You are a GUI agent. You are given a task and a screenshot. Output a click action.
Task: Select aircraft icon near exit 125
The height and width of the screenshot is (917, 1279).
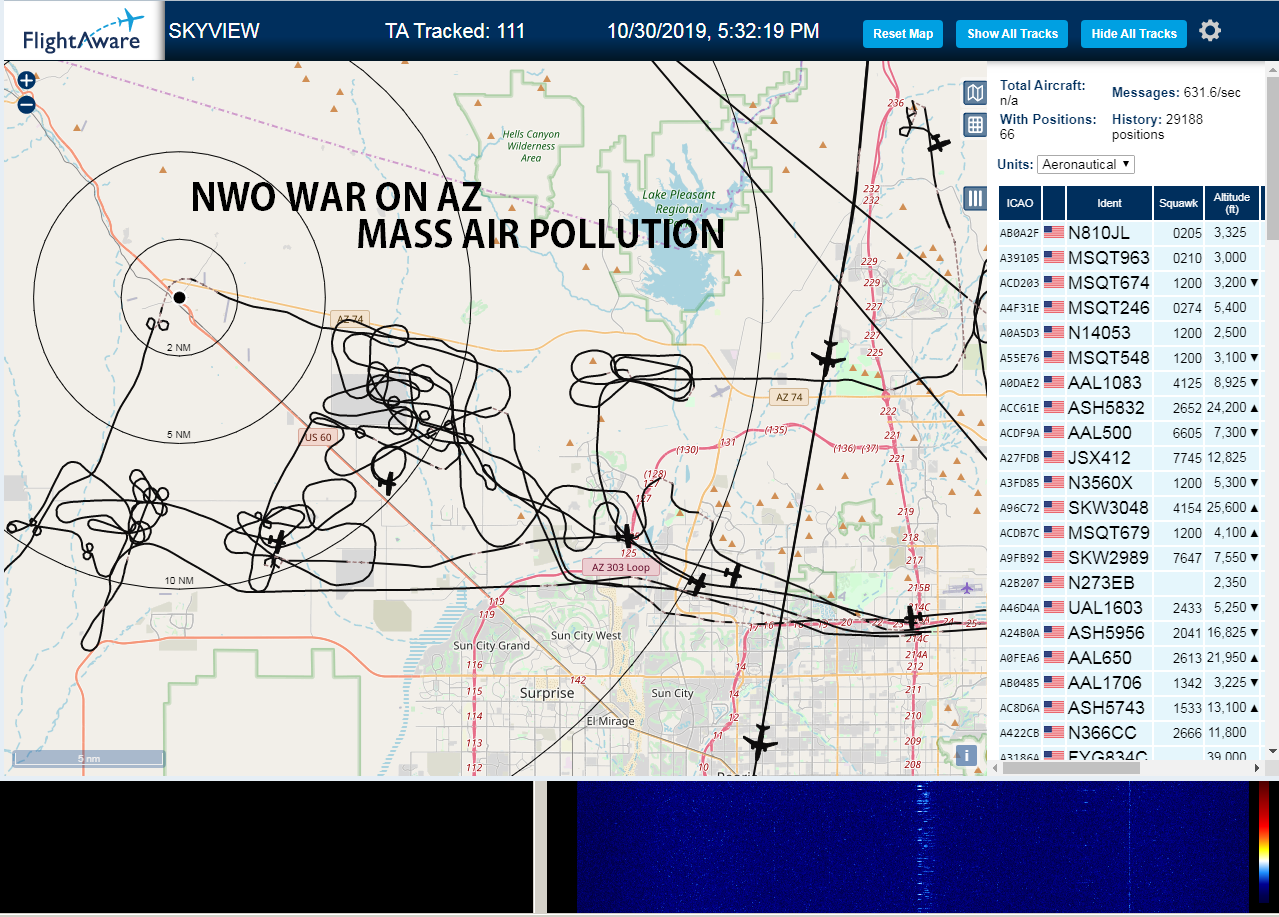click(625, 535)
